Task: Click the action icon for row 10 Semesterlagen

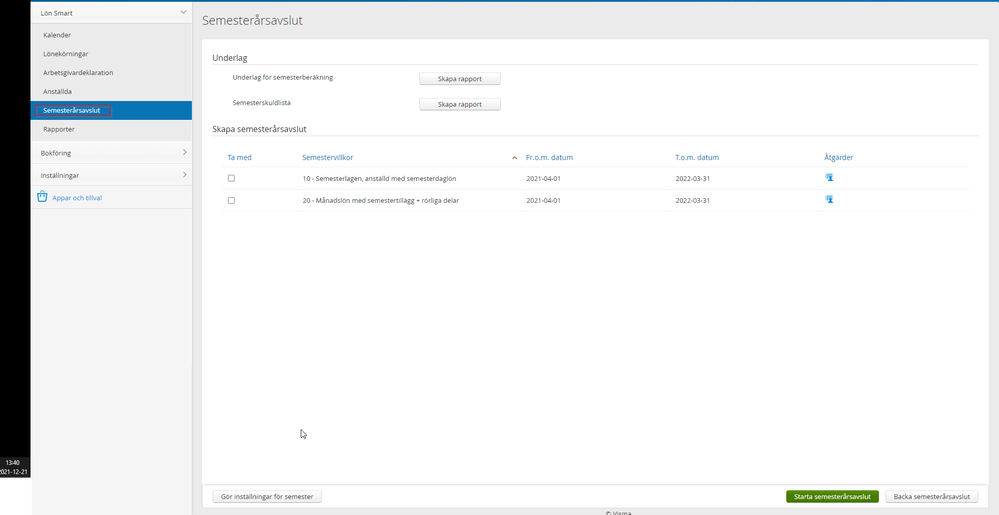Action: click(x=829, y=178)
